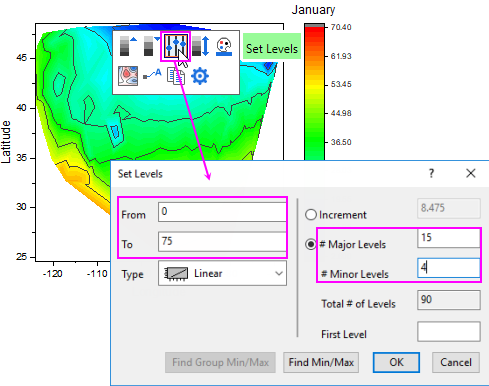Select the Increment radio button
Image resolution: width=489 pixels, height=386 pixels.
[311, 215]
